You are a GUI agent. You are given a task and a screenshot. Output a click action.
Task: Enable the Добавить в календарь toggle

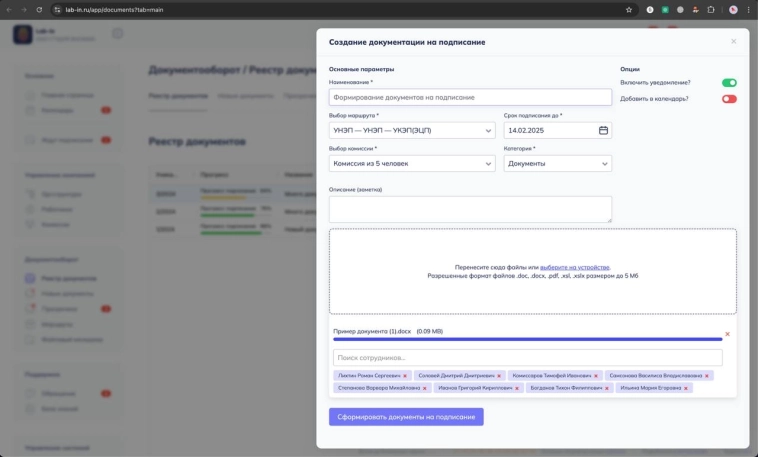(x=729, y=99)
